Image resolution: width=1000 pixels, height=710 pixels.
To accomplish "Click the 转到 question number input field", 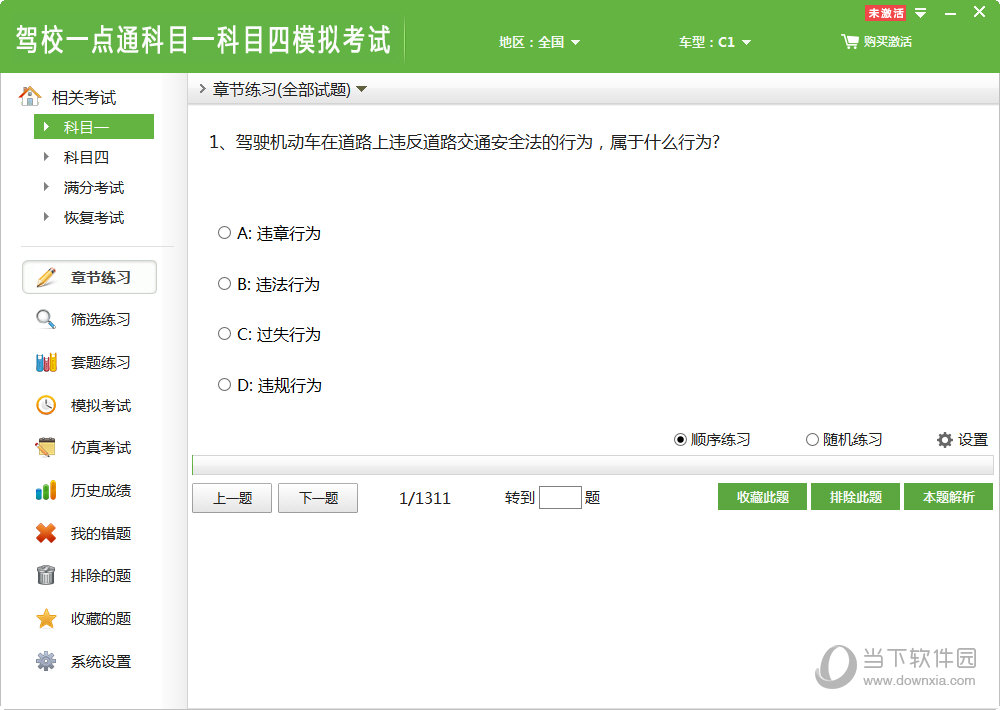I will pos(560,498).
